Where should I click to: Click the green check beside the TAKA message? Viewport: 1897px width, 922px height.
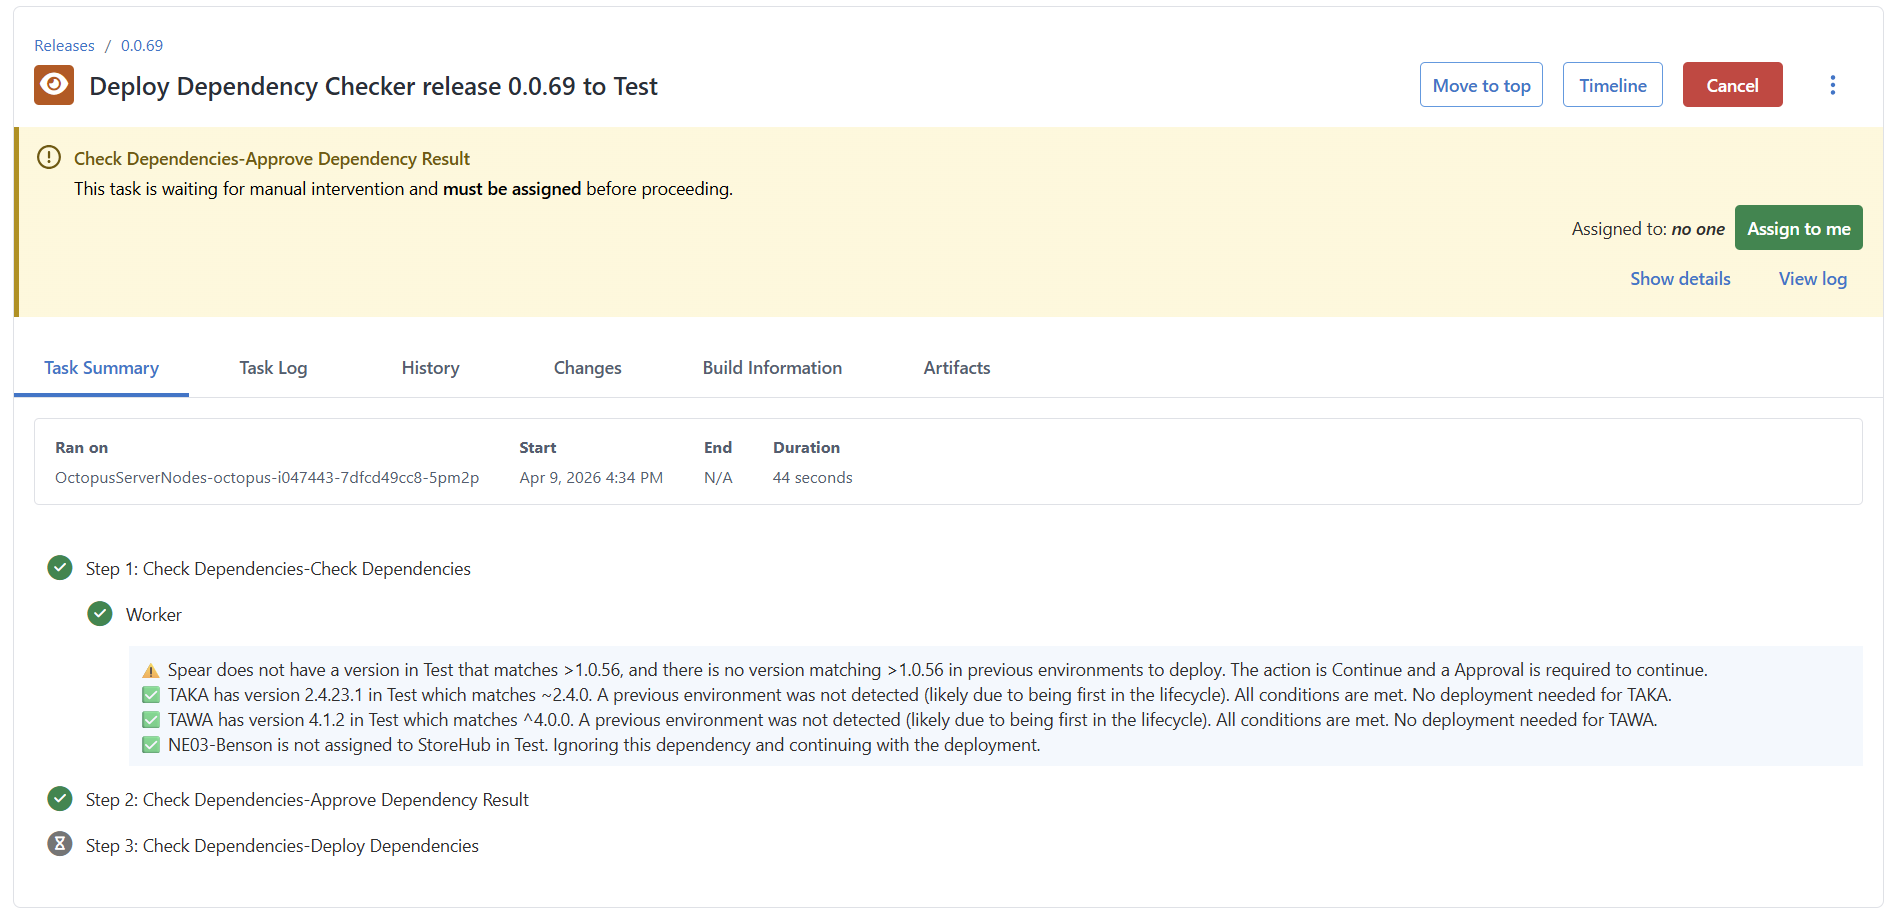pyautogui.click(x=151, y=694)
